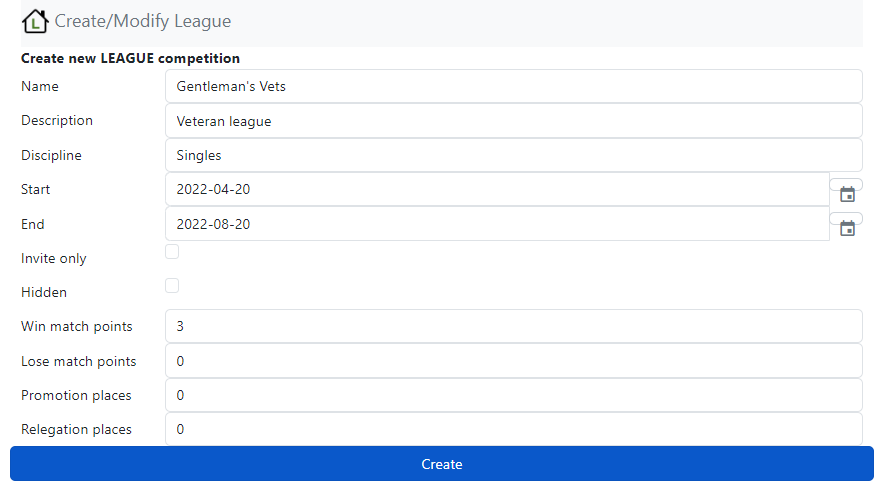Click the Start date field 2022-04-20
Screen dimensions: 889x492
point(497,189)
